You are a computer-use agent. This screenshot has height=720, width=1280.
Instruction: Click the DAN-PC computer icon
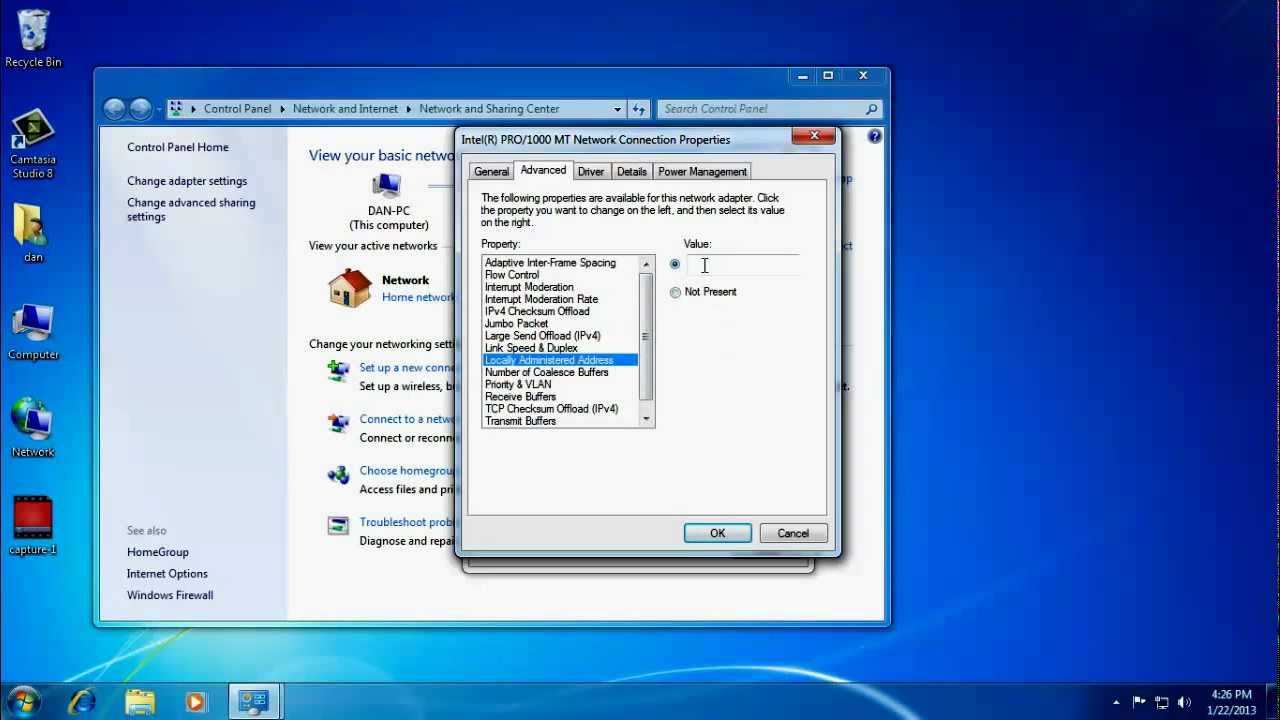386,187
